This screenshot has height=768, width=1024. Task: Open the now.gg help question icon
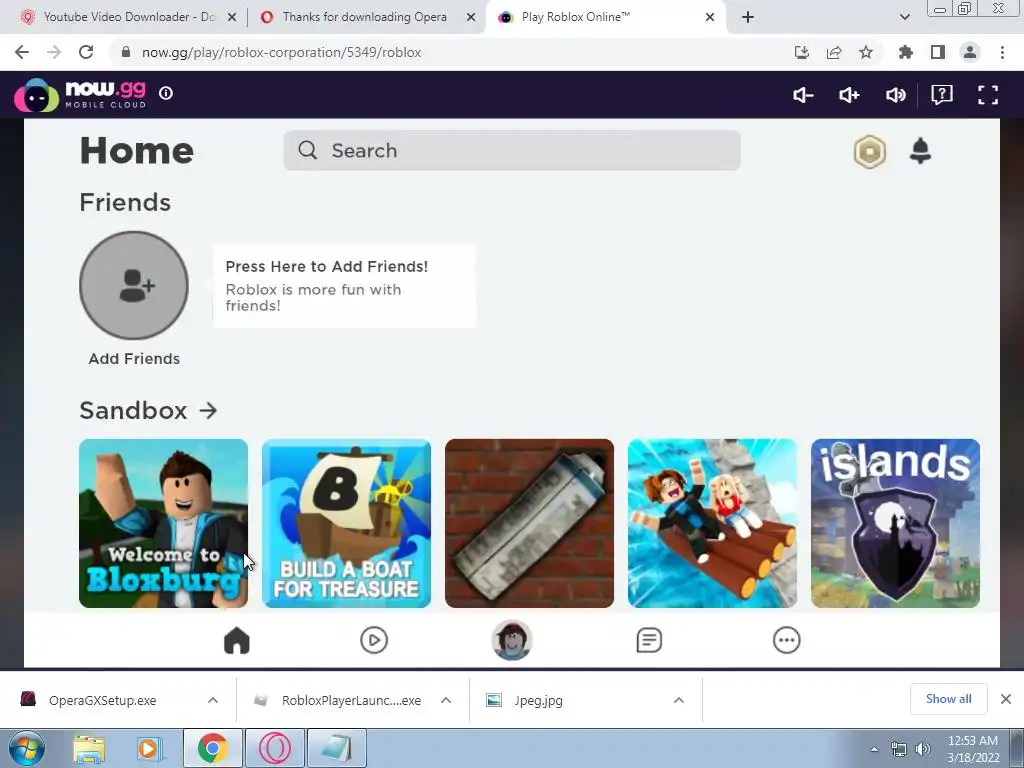942,95
